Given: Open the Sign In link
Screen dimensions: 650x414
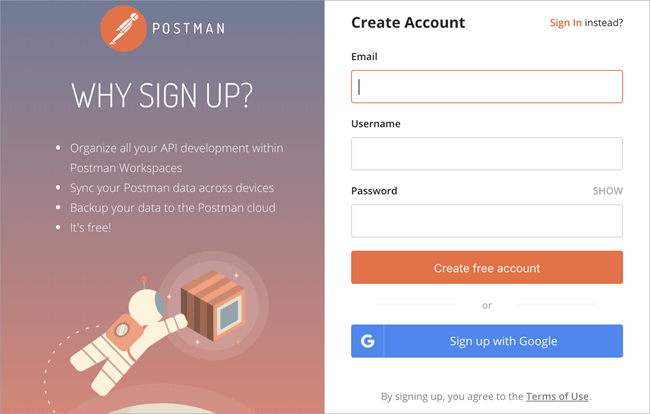Looking at the screenshot, I should click(x=565, y=23).
